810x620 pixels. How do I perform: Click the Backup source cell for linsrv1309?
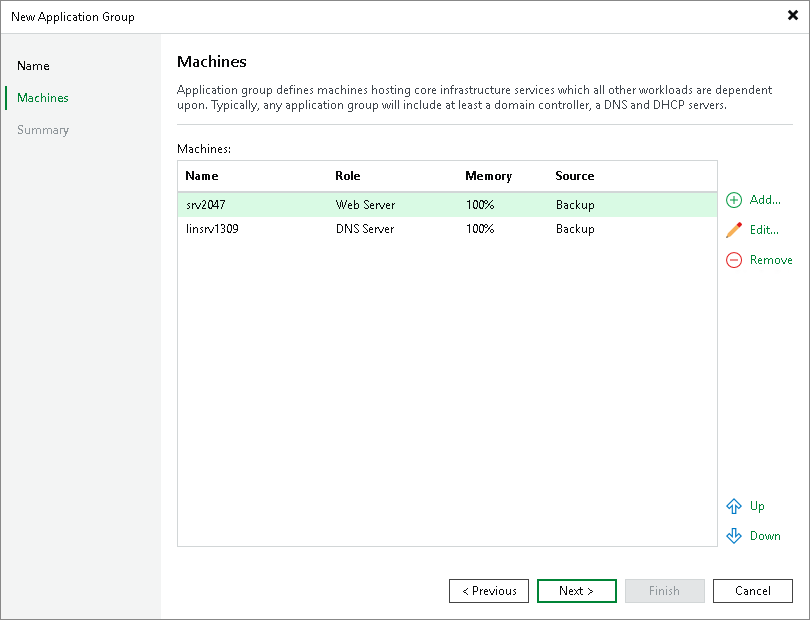click(575, 229)
